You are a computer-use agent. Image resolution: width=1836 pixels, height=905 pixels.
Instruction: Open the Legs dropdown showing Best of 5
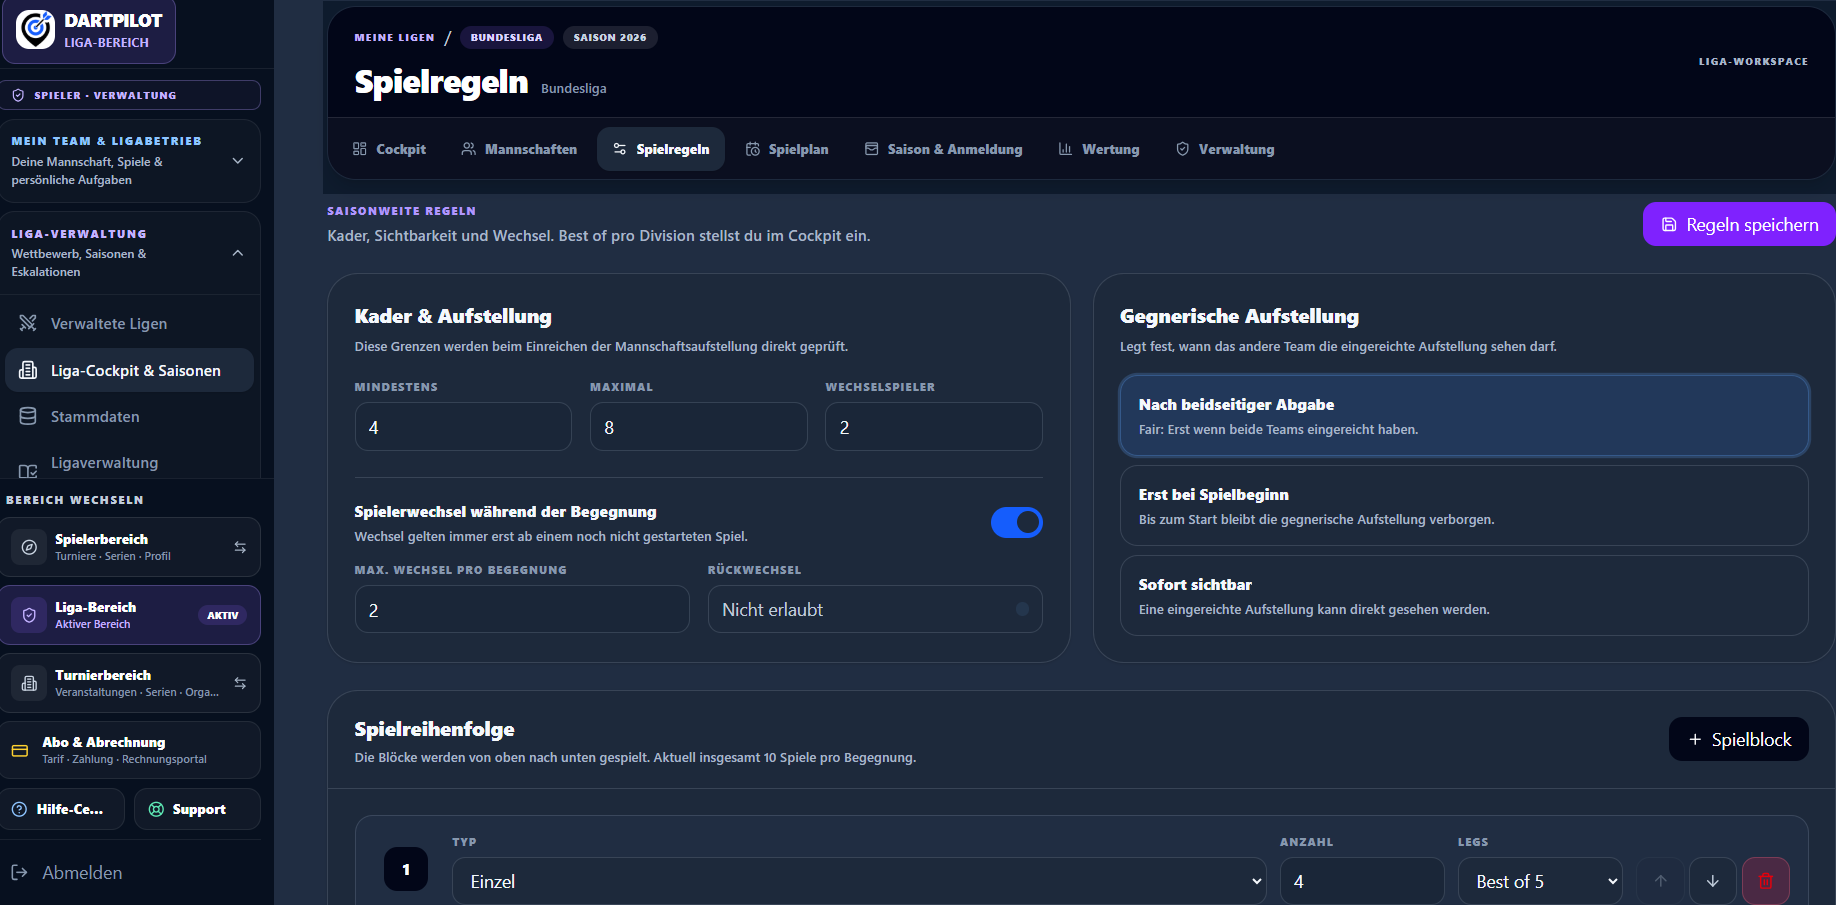[x=1540, y=881]
